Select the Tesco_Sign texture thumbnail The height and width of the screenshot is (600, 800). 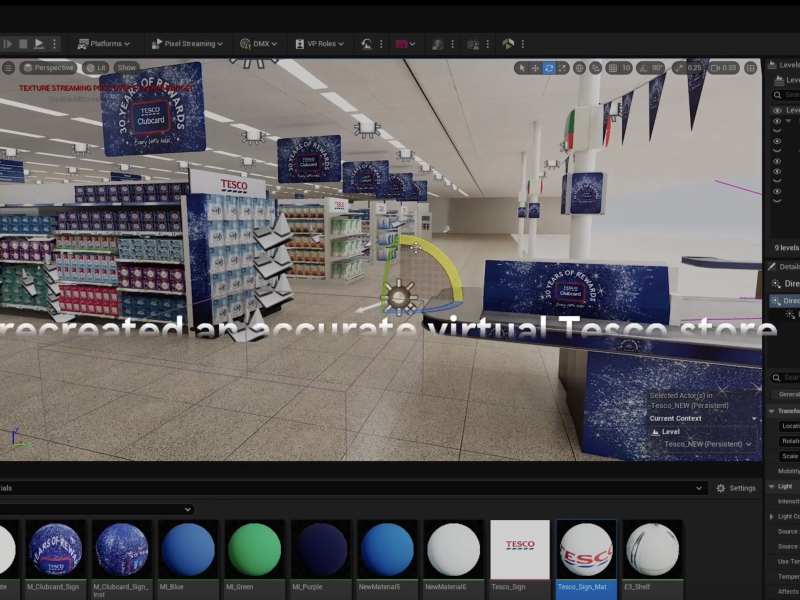point(519,550)
